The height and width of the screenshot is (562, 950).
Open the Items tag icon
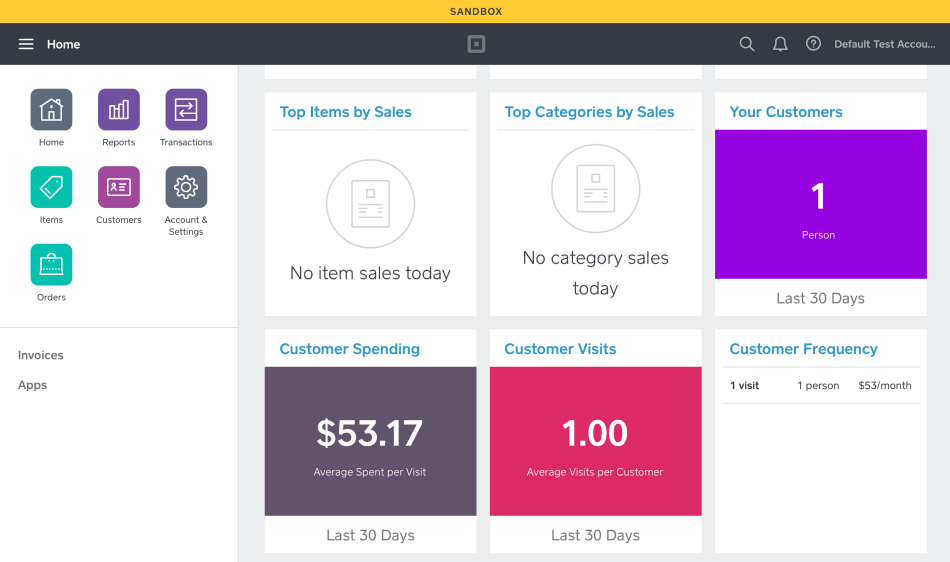[51, 187]
